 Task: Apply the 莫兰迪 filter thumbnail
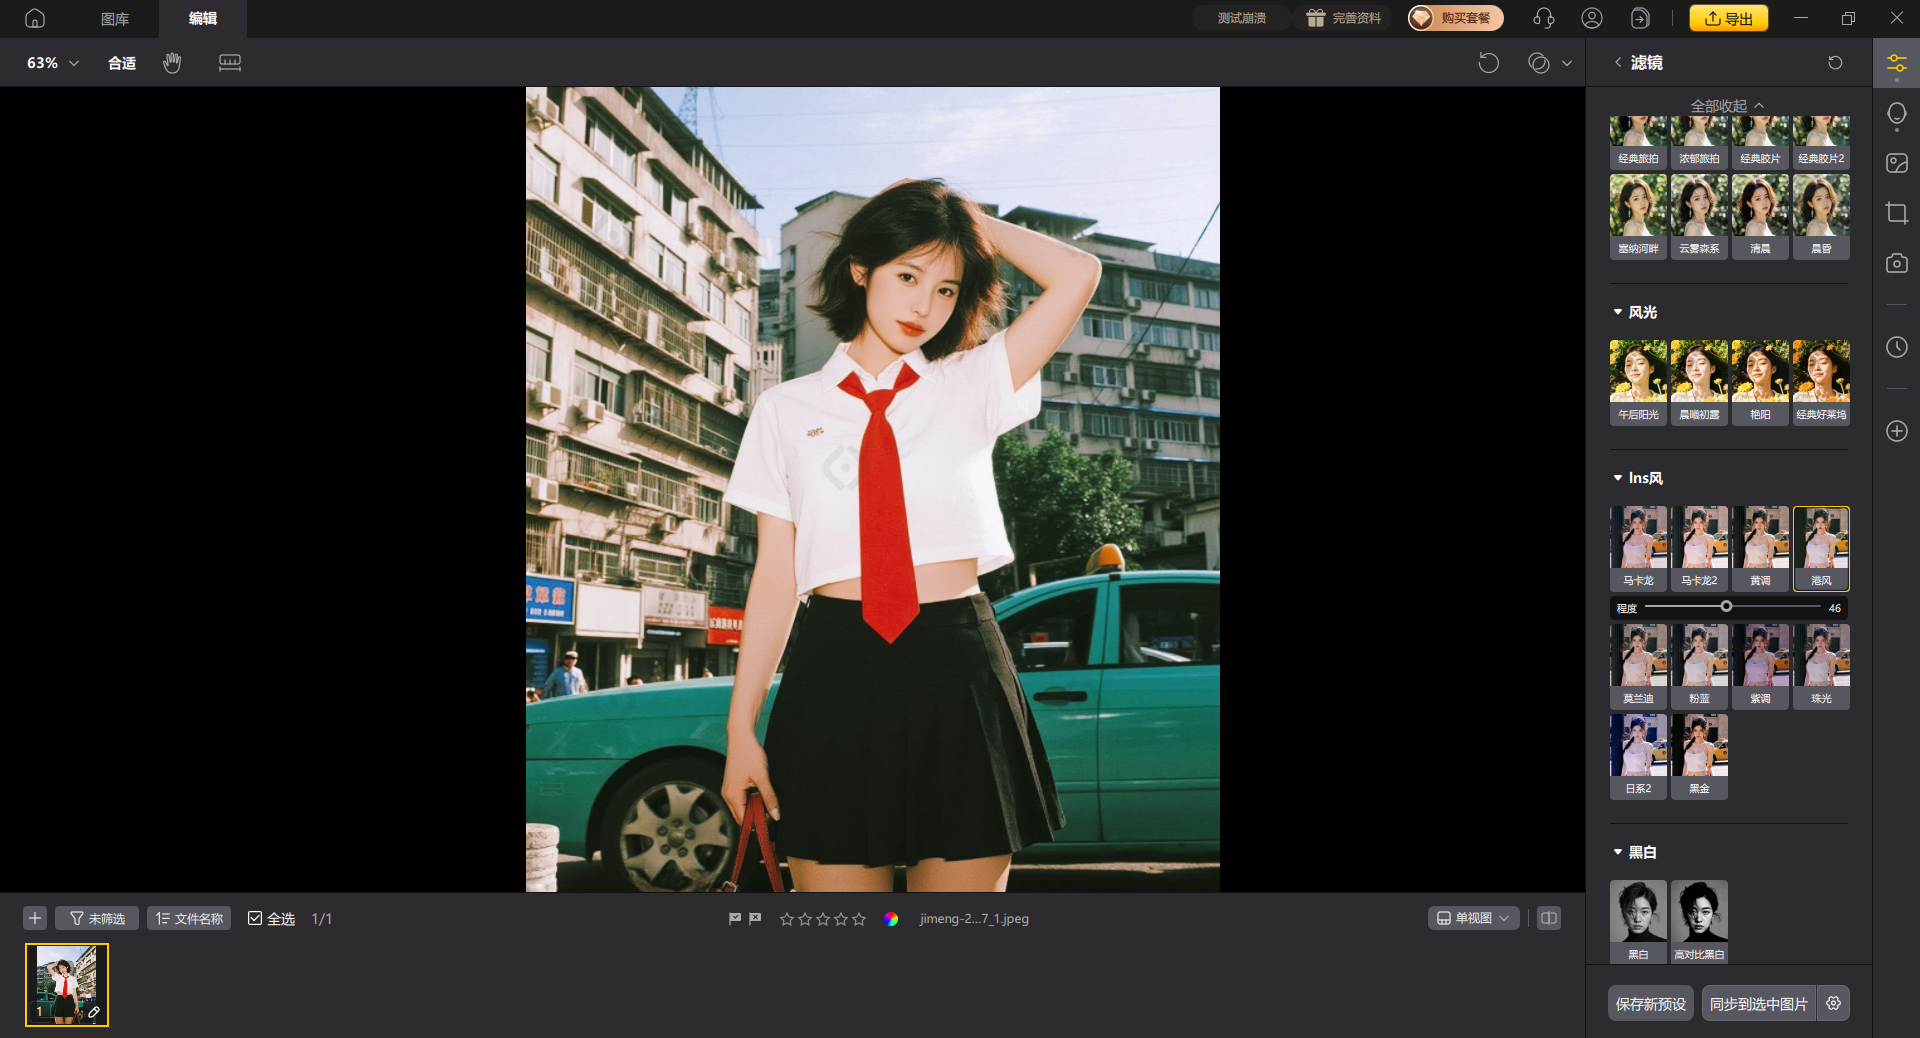pos(1638,664)
